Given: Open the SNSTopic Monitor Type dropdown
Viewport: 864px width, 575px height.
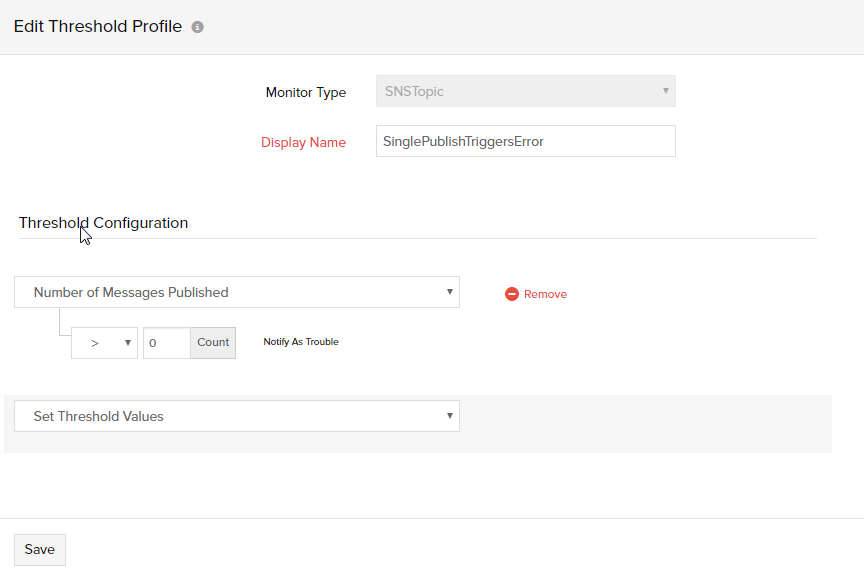Looking at the screenshot, I should (525, 91).
